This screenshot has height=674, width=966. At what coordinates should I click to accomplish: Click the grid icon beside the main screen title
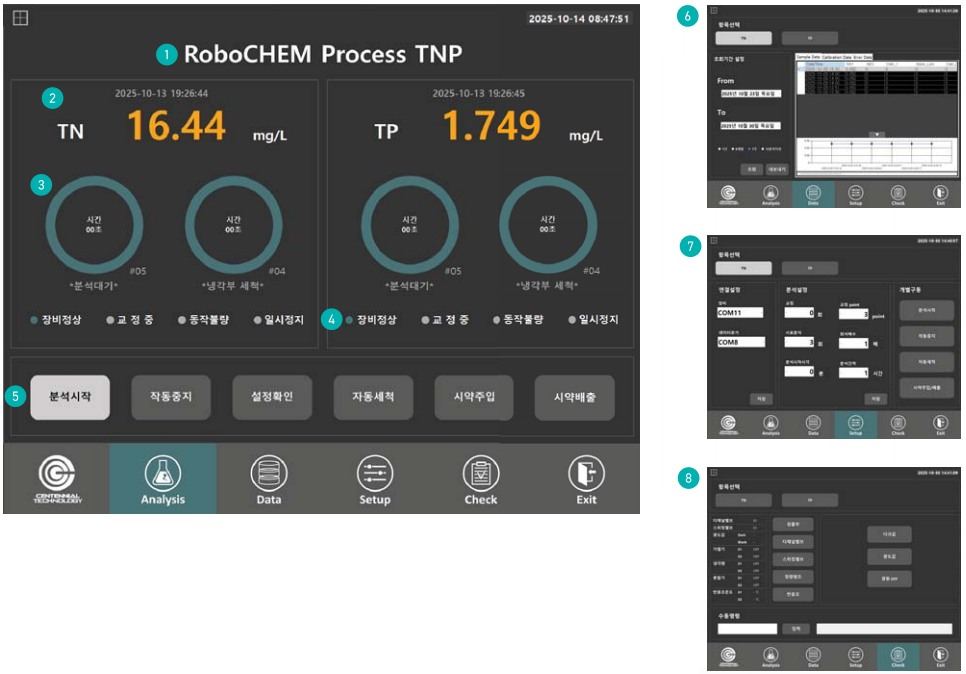pyautogui.click(x=20, y=18)
